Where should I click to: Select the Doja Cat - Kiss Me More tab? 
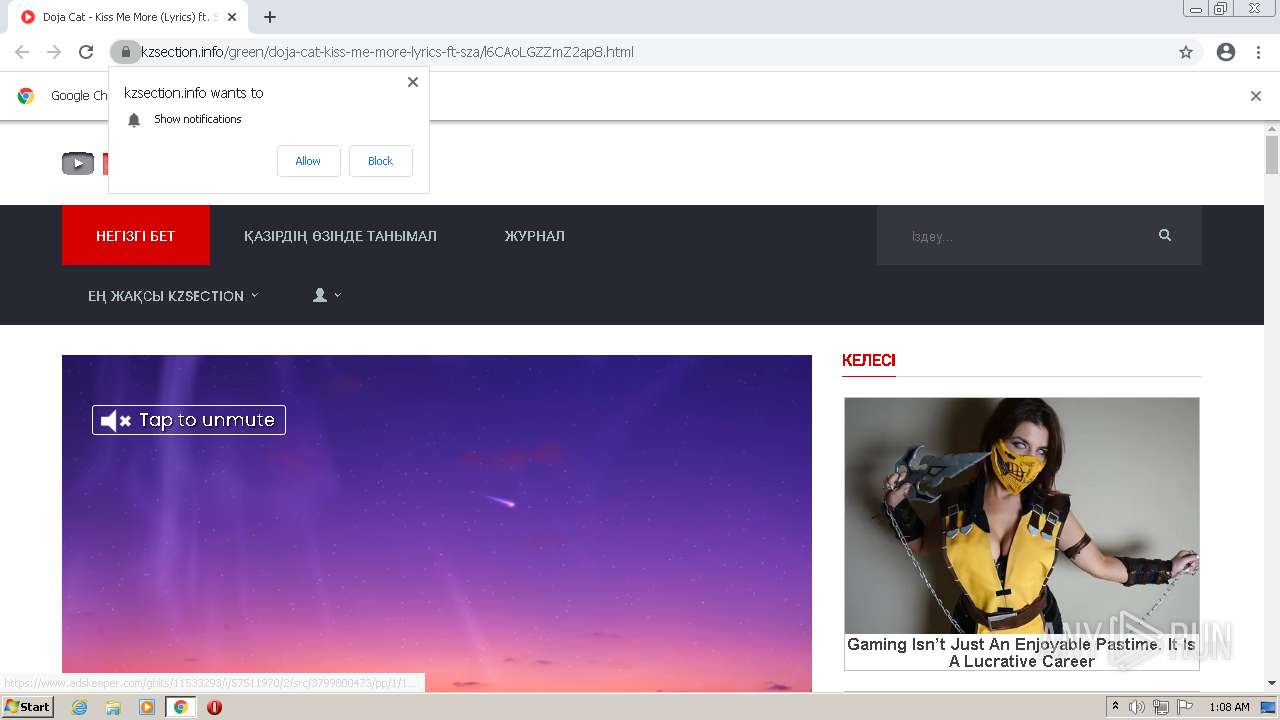[x=127, y=17]
